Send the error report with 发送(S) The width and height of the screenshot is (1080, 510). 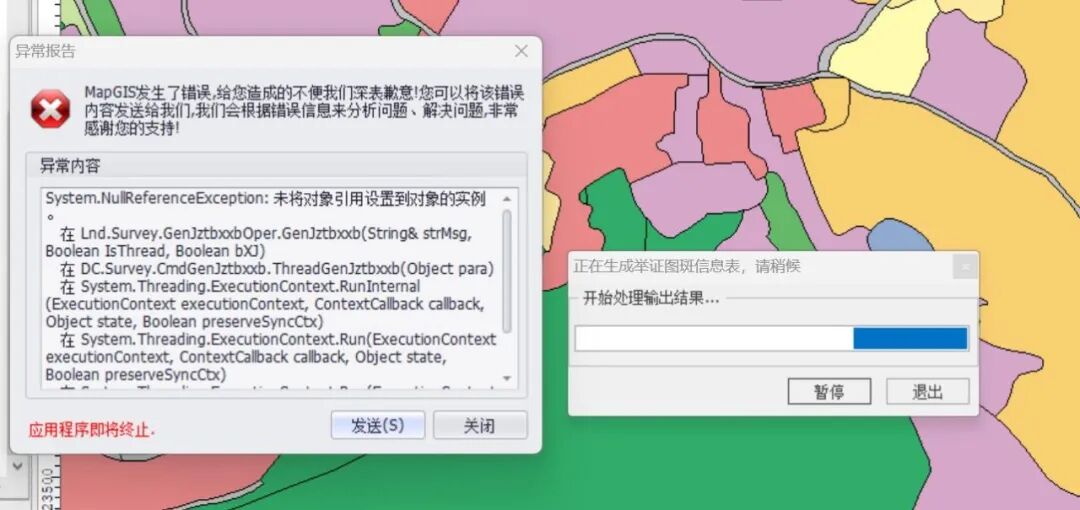coord(377,425)
